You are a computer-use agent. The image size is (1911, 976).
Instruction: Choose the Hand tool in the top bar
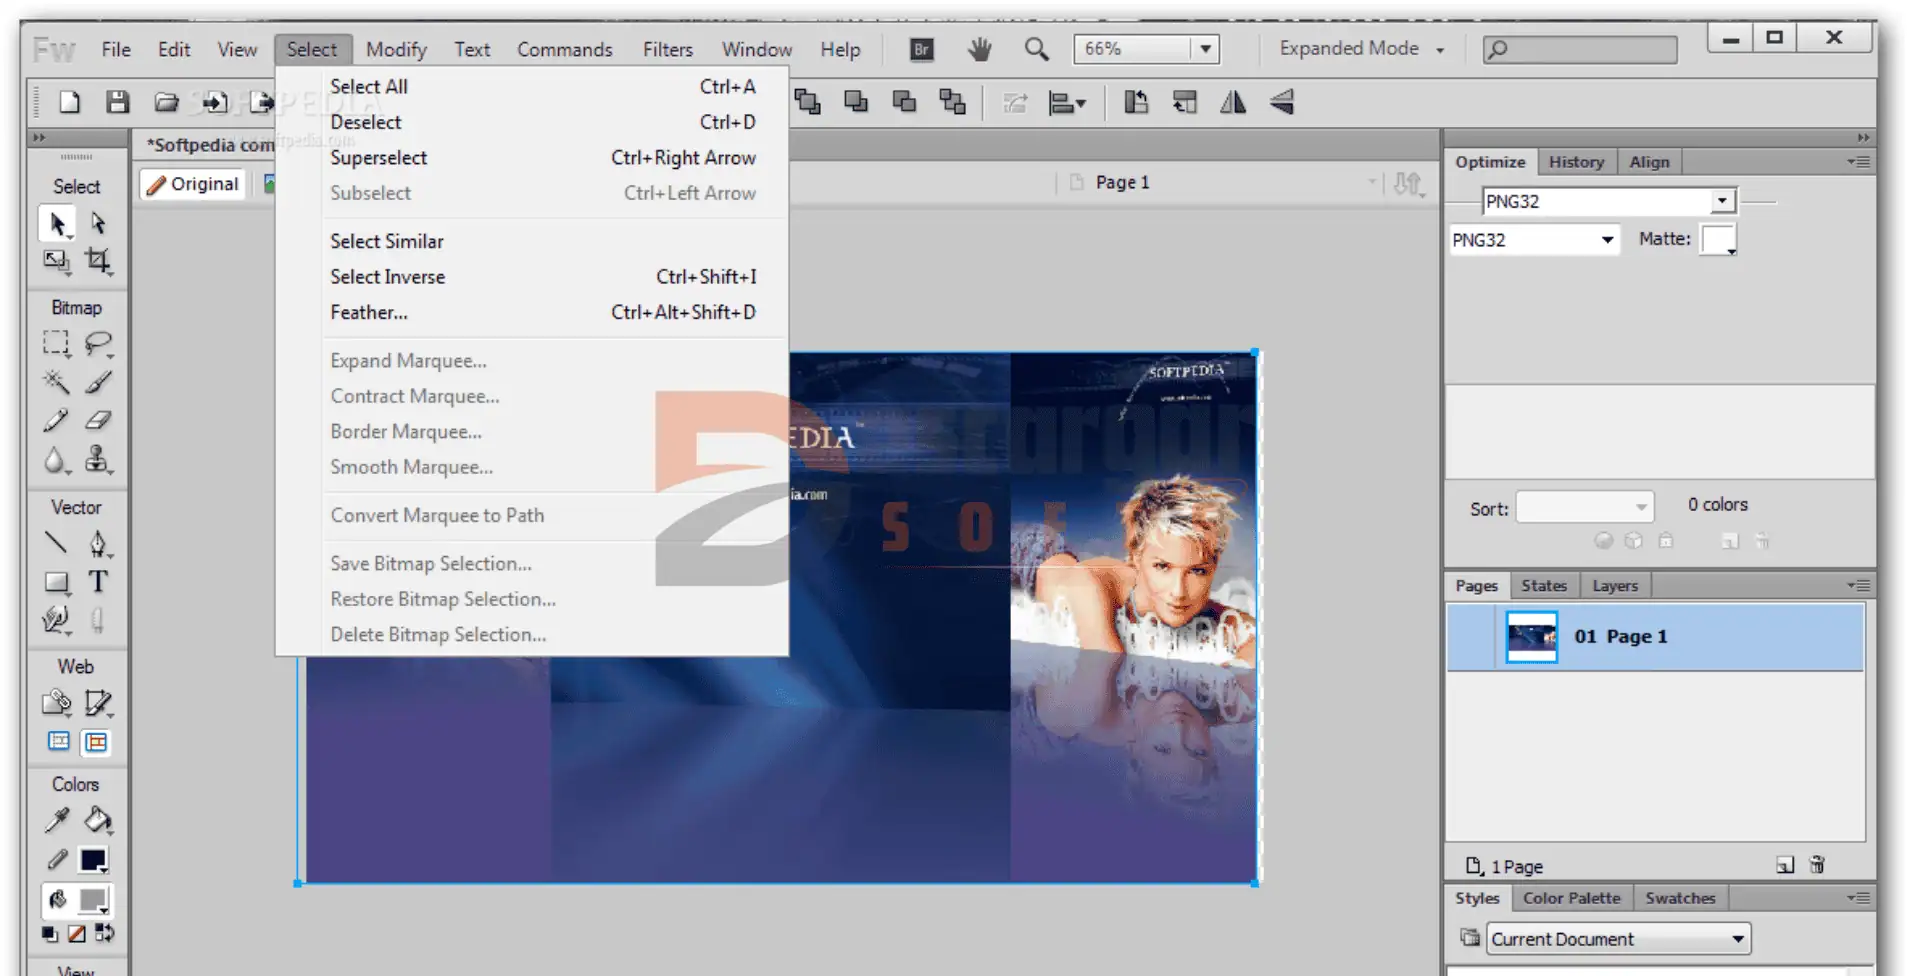[x=979, y=49]
